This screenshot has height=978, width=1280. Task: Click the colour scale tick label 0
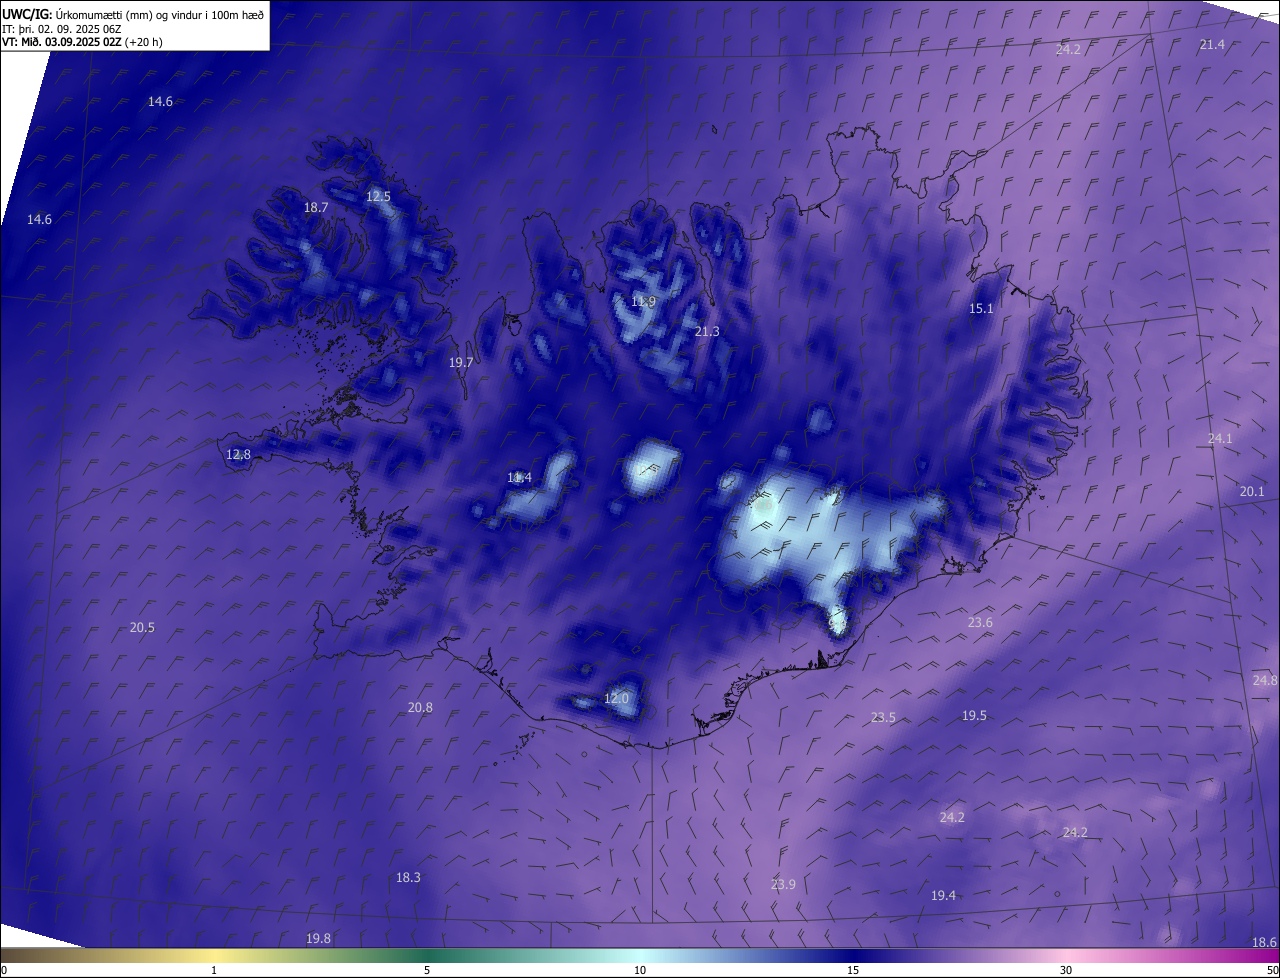[x=4, y=971]
